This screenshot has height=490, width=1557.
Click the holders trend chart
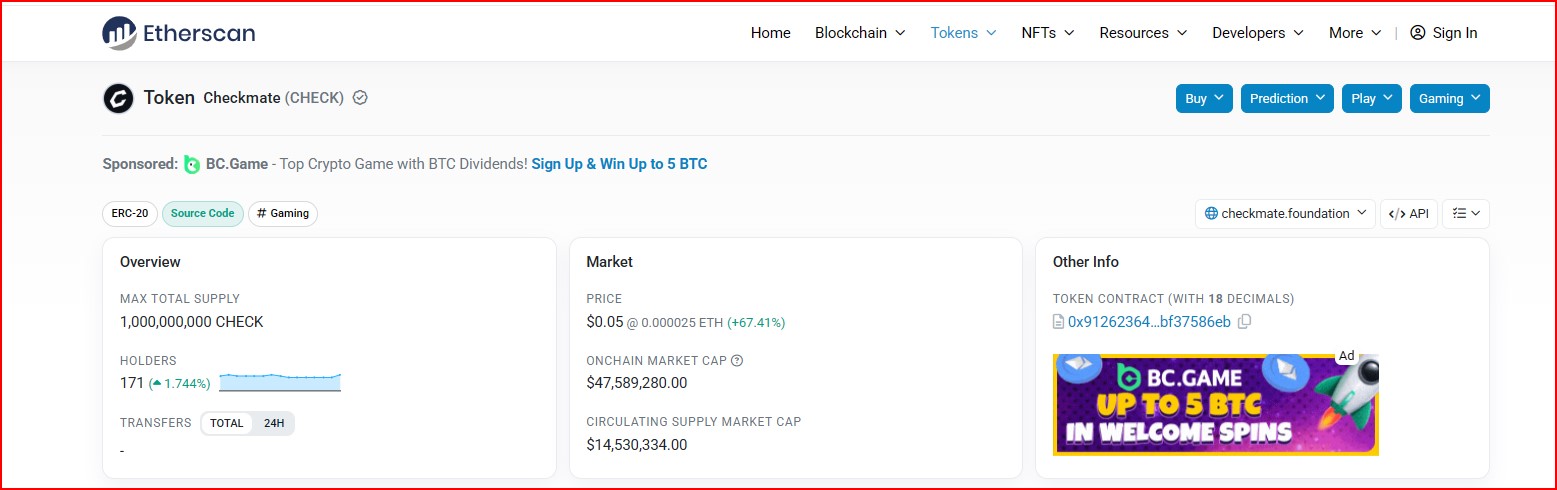point(280,382)
